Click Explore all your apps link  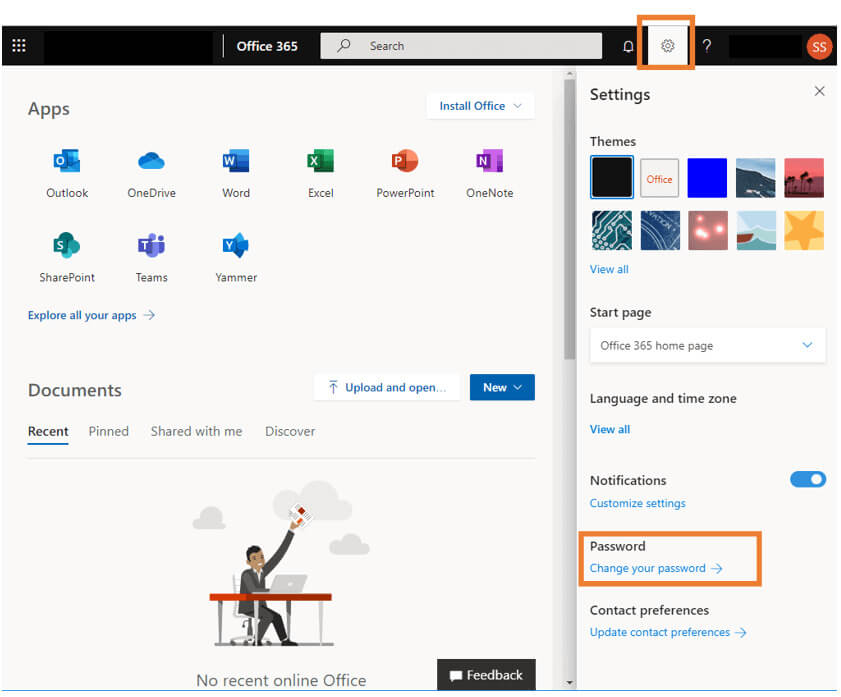click(x=92, y=315)
